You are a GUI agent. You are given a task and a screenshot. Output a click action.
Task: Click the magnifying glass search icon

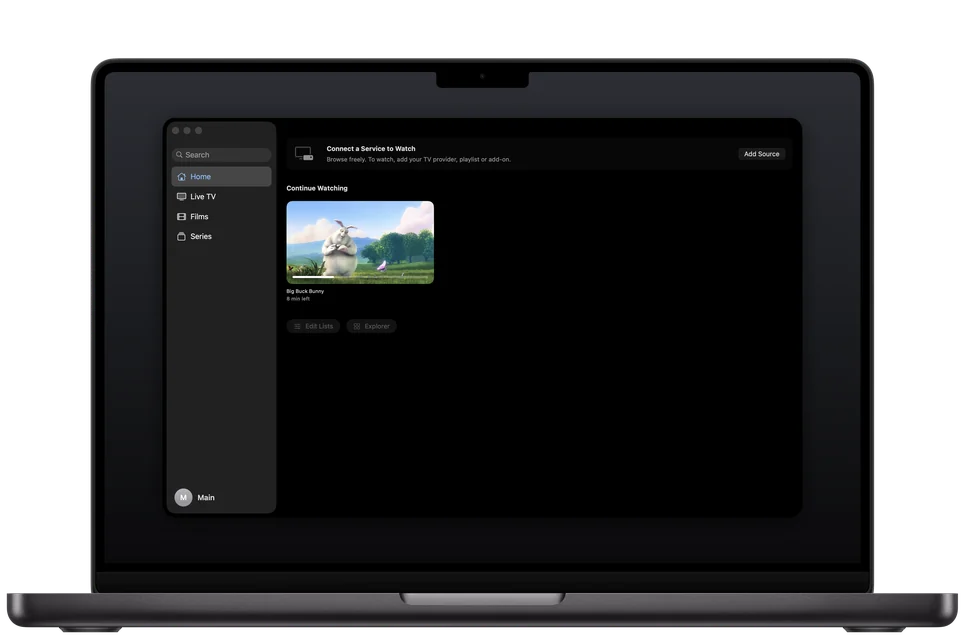tap(179, 155)
